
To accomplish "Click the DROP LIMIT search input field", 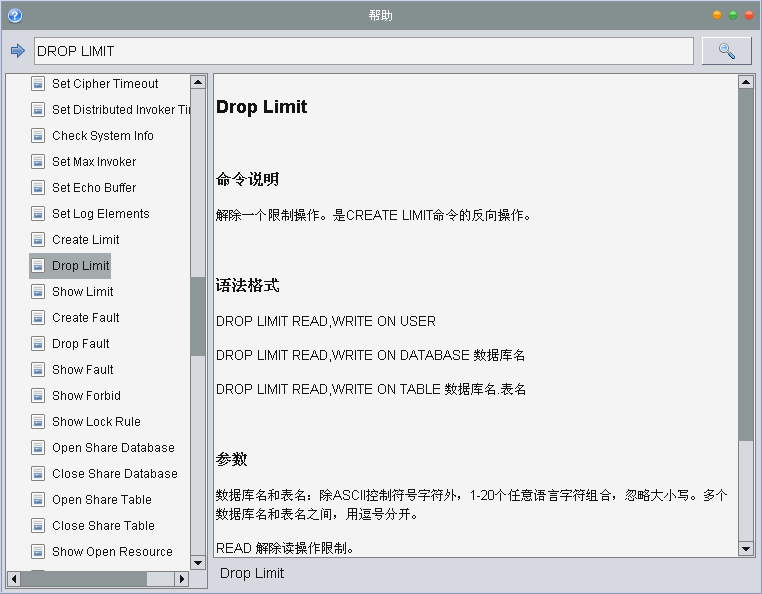I will [x=364, y=51].
